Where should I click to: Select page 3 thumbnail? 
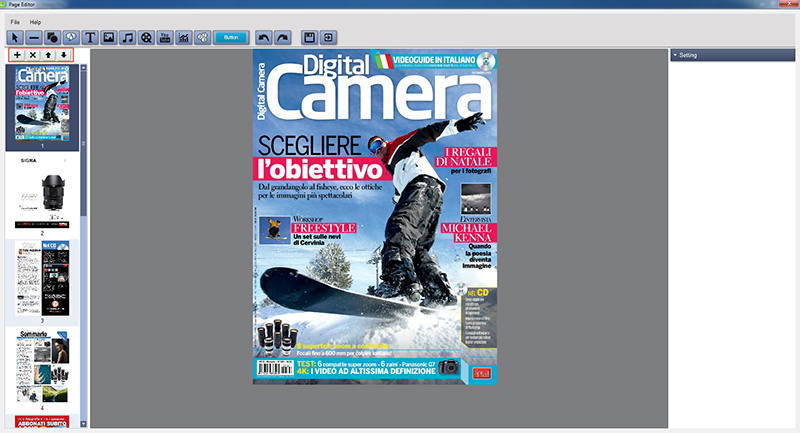(x=42, y=278)
